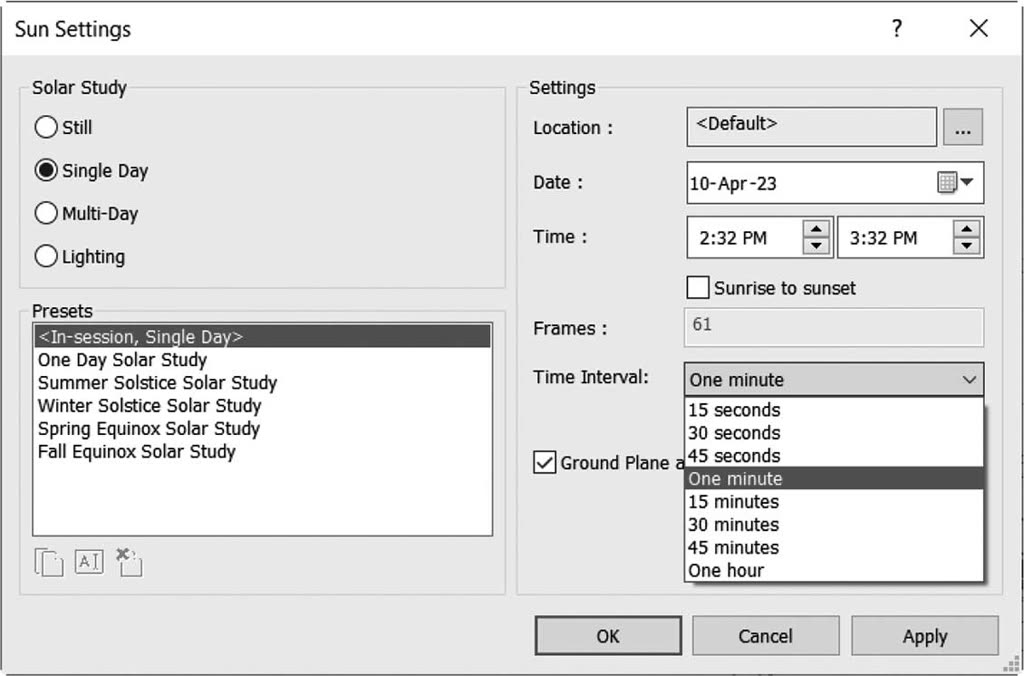Choose 30 seconds time interval

point(834,433)
